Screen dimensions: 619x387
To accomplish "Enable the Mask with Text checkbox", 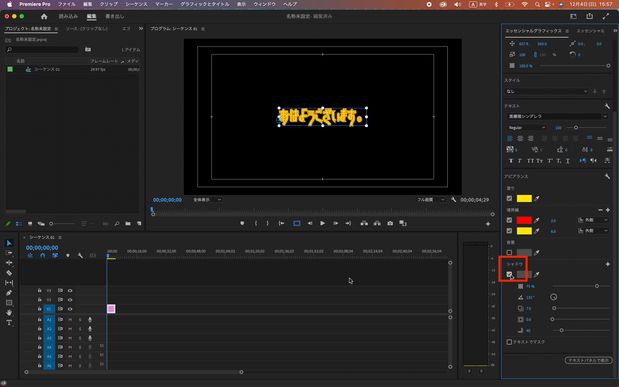I will coord(509,342).
